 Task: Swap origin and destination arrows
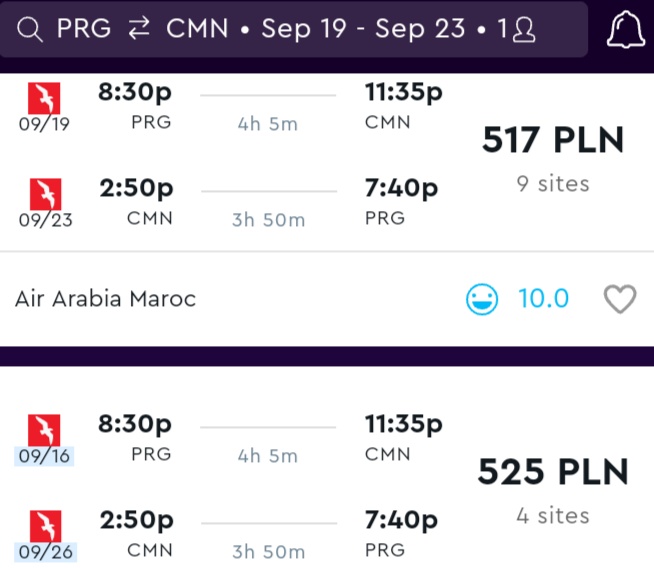pyautogui.click(x=139, y=28)
